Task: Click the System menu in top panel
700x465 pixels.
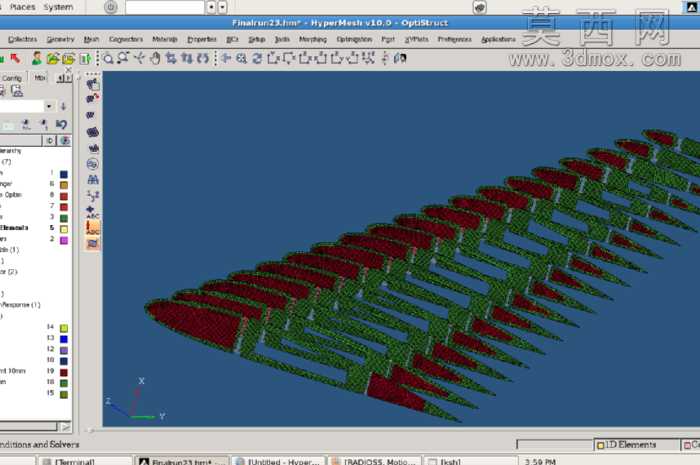Action: click(x=58, y=7)
